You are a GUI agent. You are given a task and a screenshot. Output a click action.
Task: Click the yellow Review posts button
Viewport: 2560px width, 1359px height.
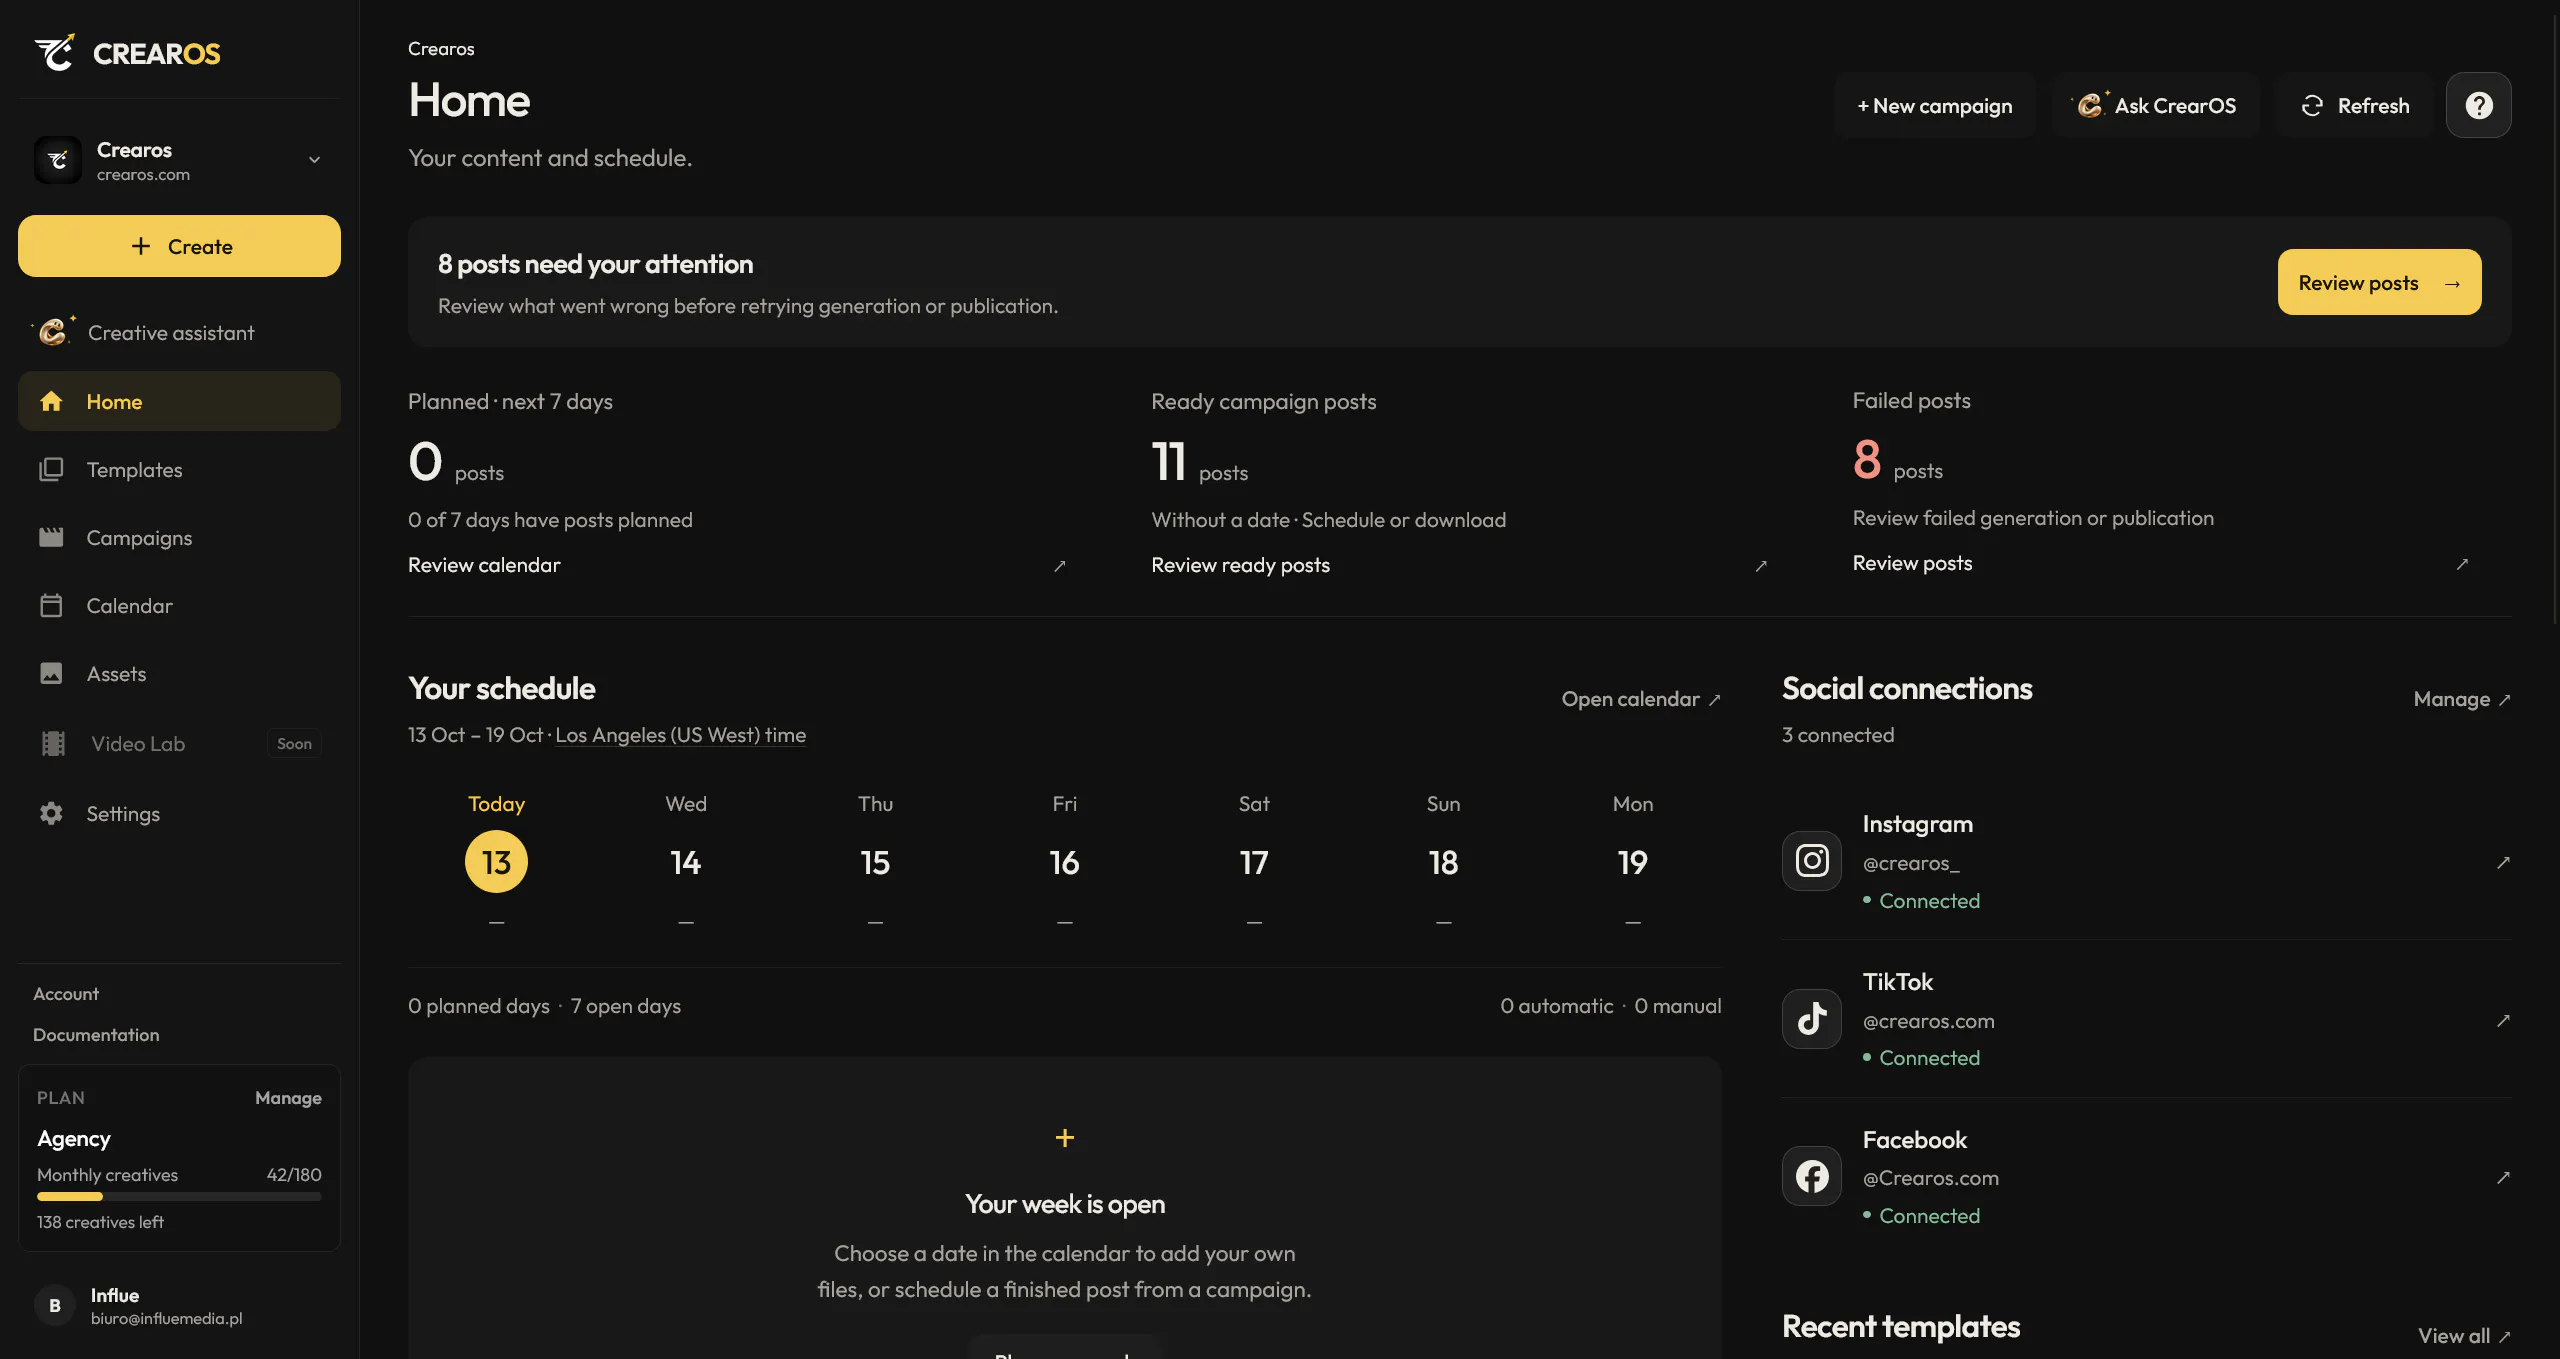pos(2379,283)
